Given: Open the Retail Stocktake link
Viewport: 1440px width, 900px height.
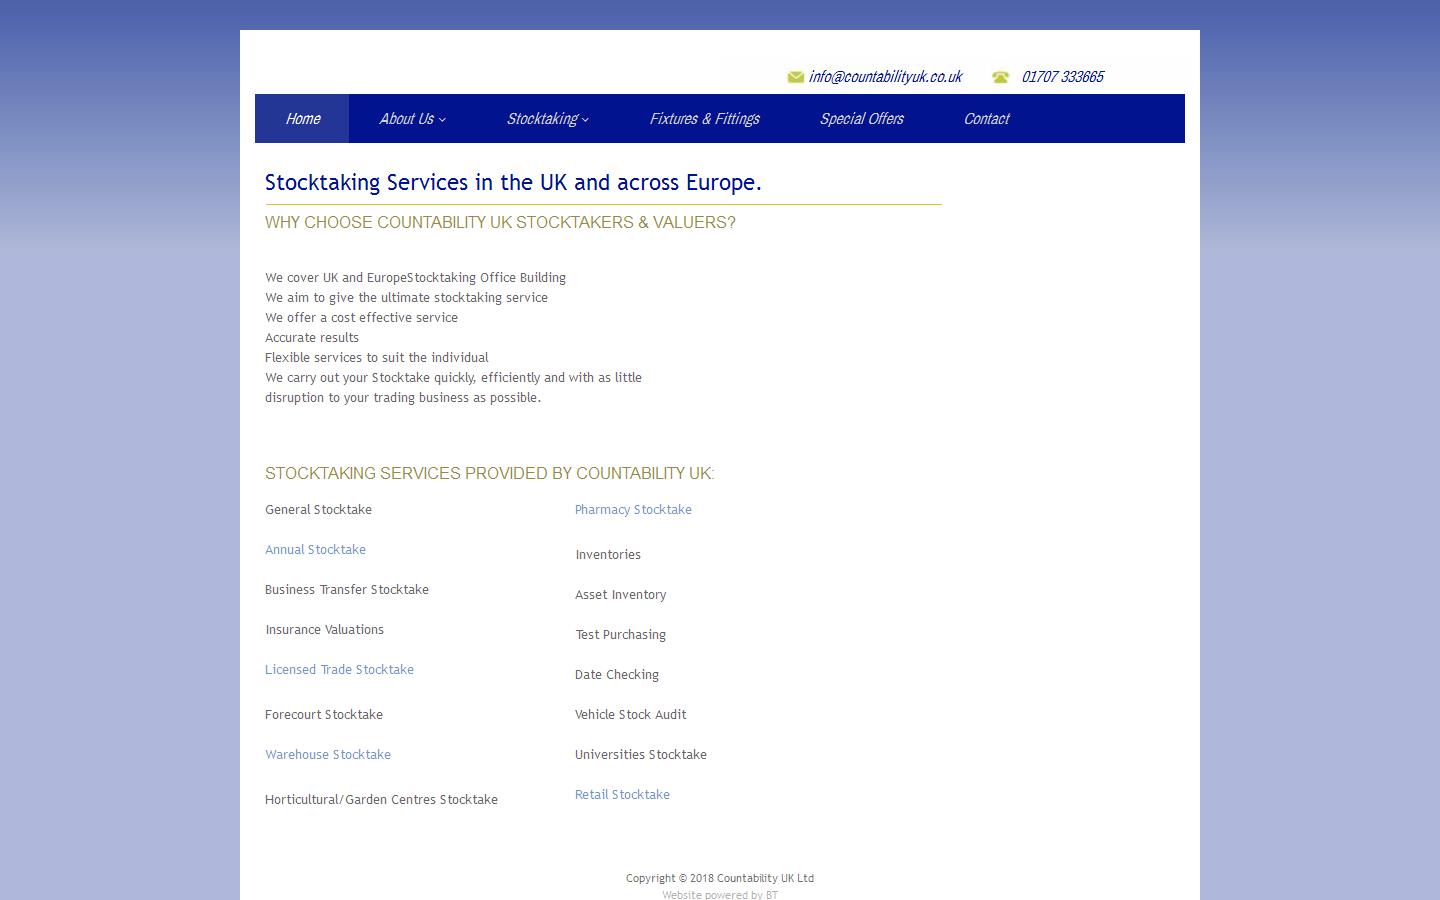Looking at the screenshot, I should (622, 794).
